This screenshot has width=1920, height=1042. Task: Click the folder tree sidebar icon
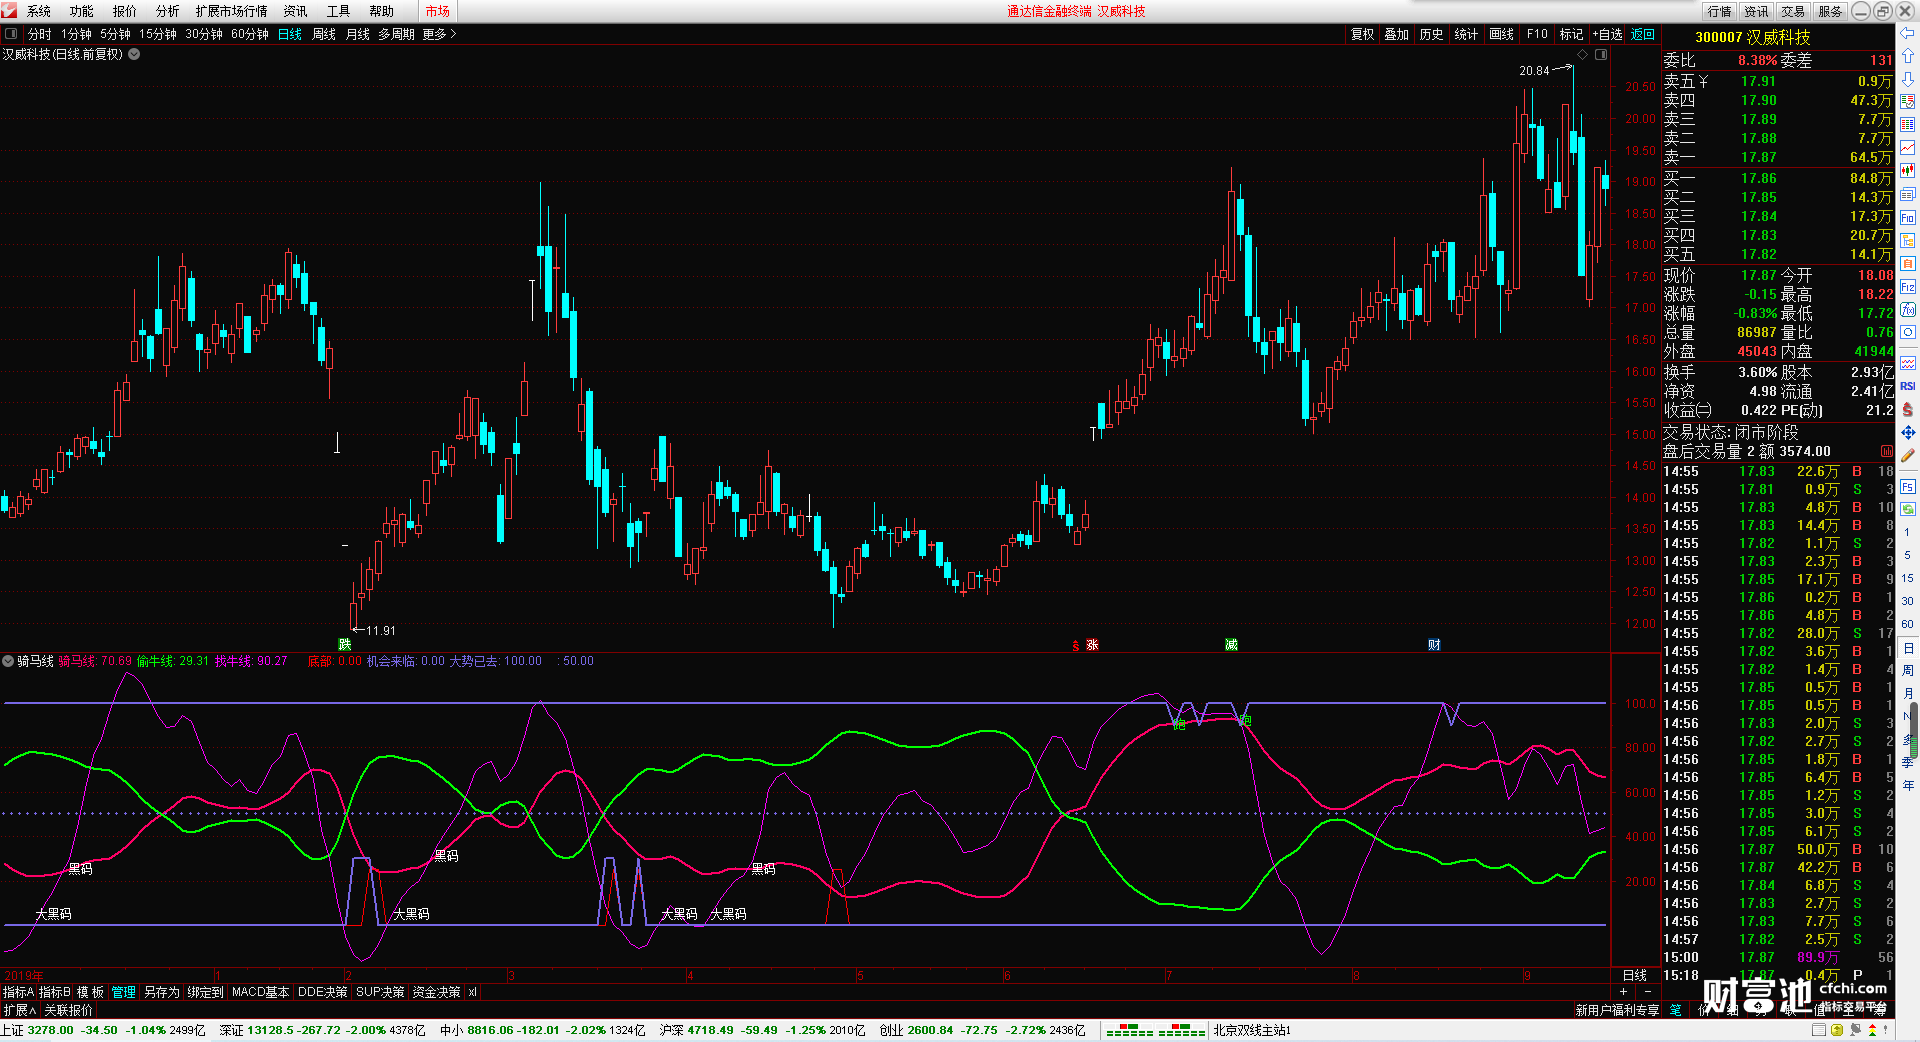1908,240
